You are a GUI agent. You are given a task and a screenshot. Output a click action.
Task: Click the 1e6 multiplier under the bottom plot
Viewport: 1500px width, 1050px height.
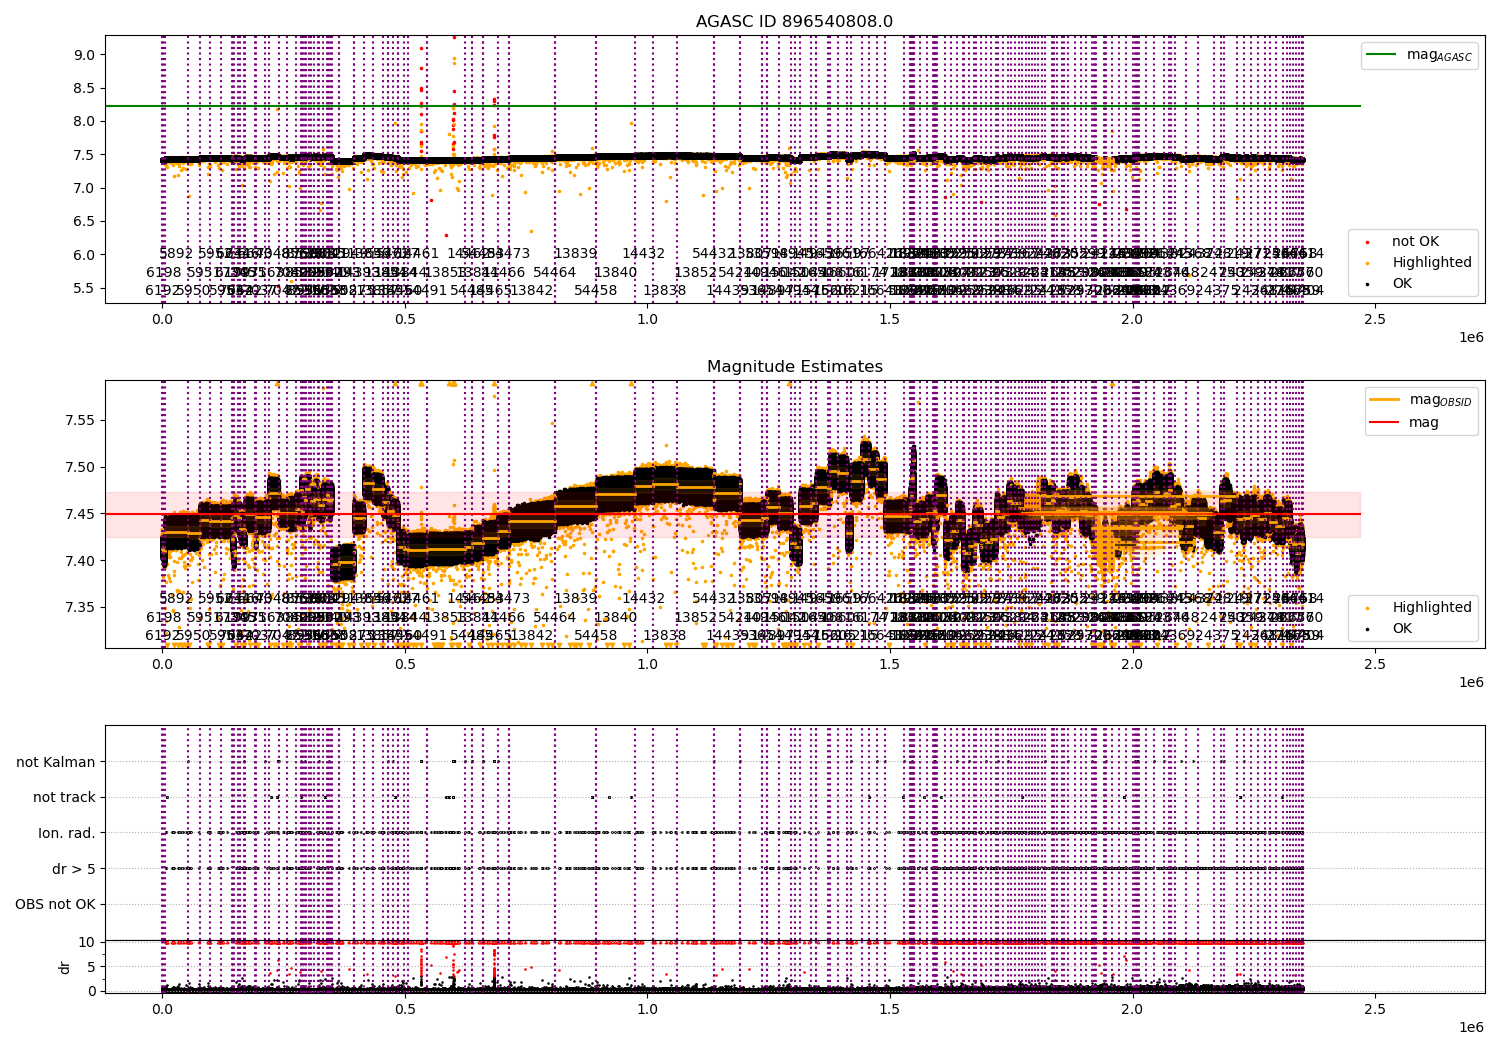click(1470, 1027)
